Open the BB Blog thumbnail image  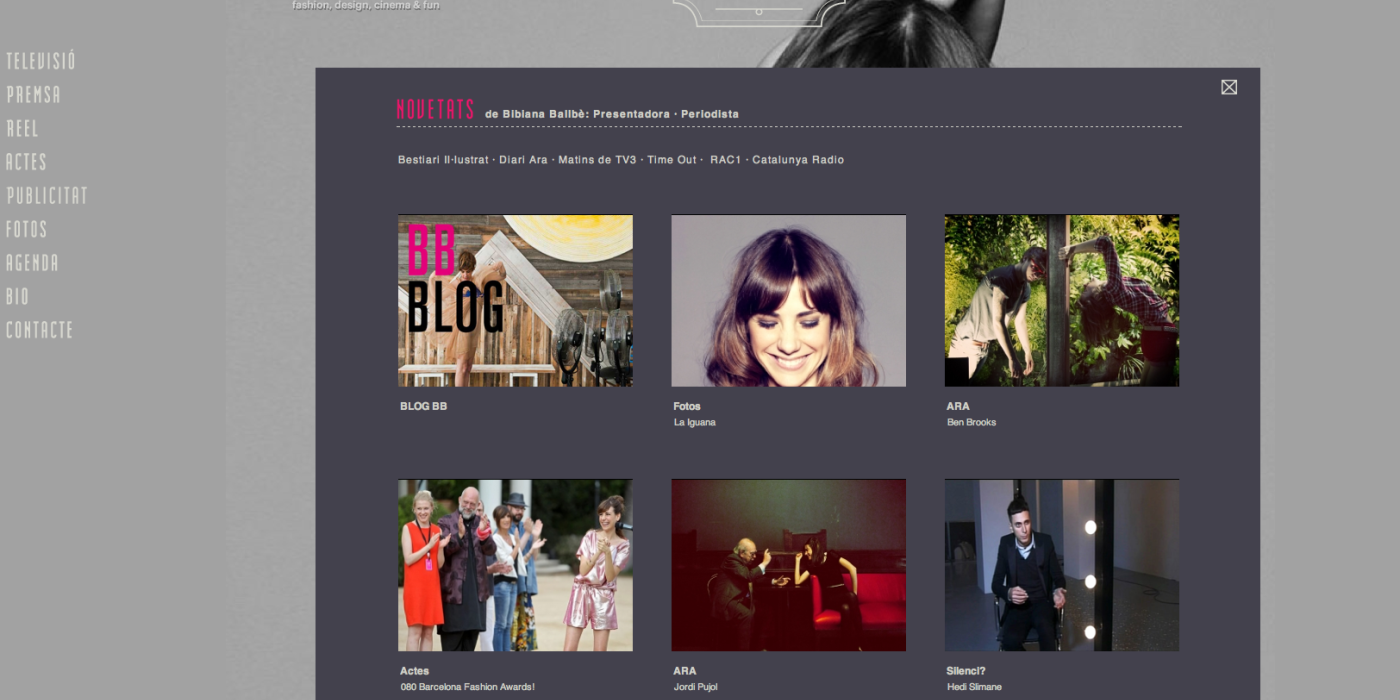(515, 301)
